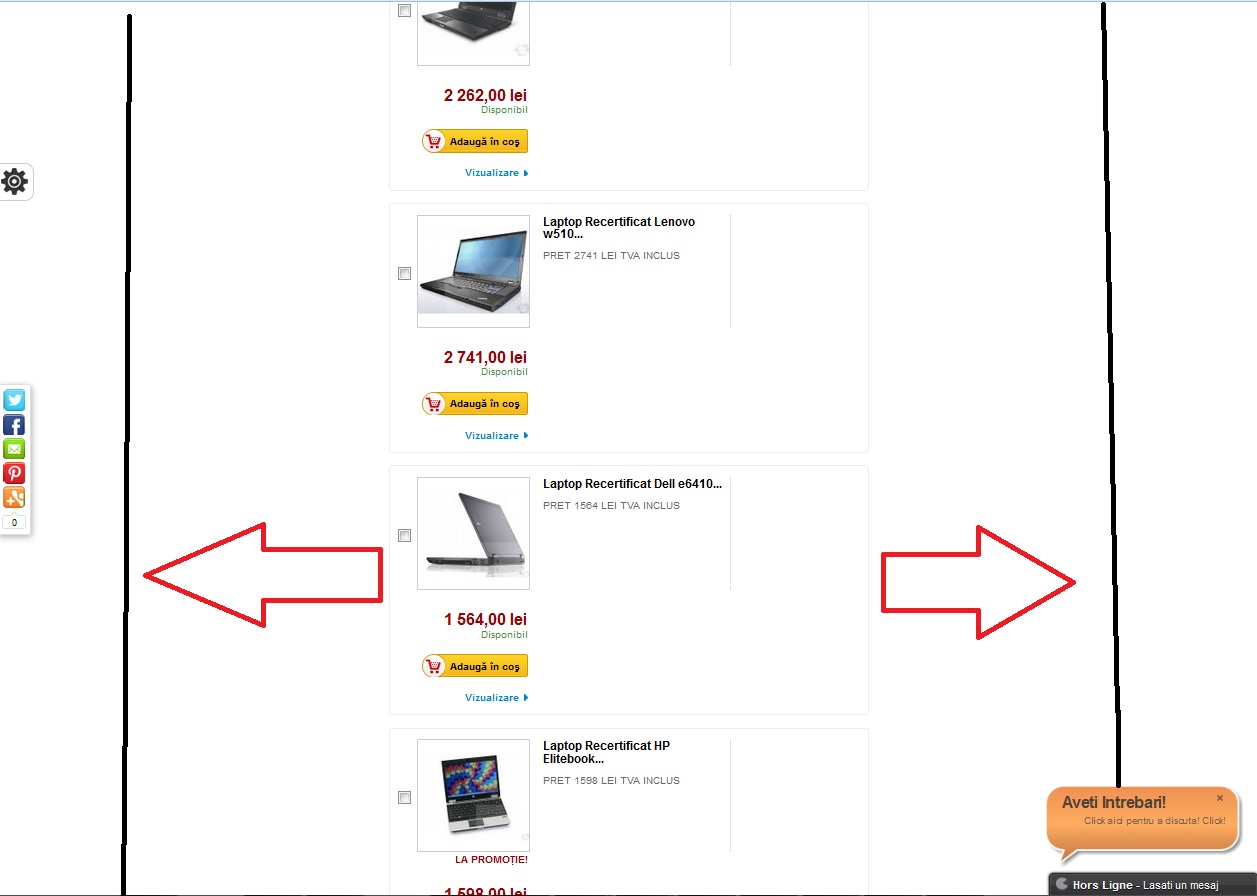Image resolution: width=1257 pixels, height=896 pixels.
Task: Close the Aveti Intrebari chat bubble
Action: 1220,798
